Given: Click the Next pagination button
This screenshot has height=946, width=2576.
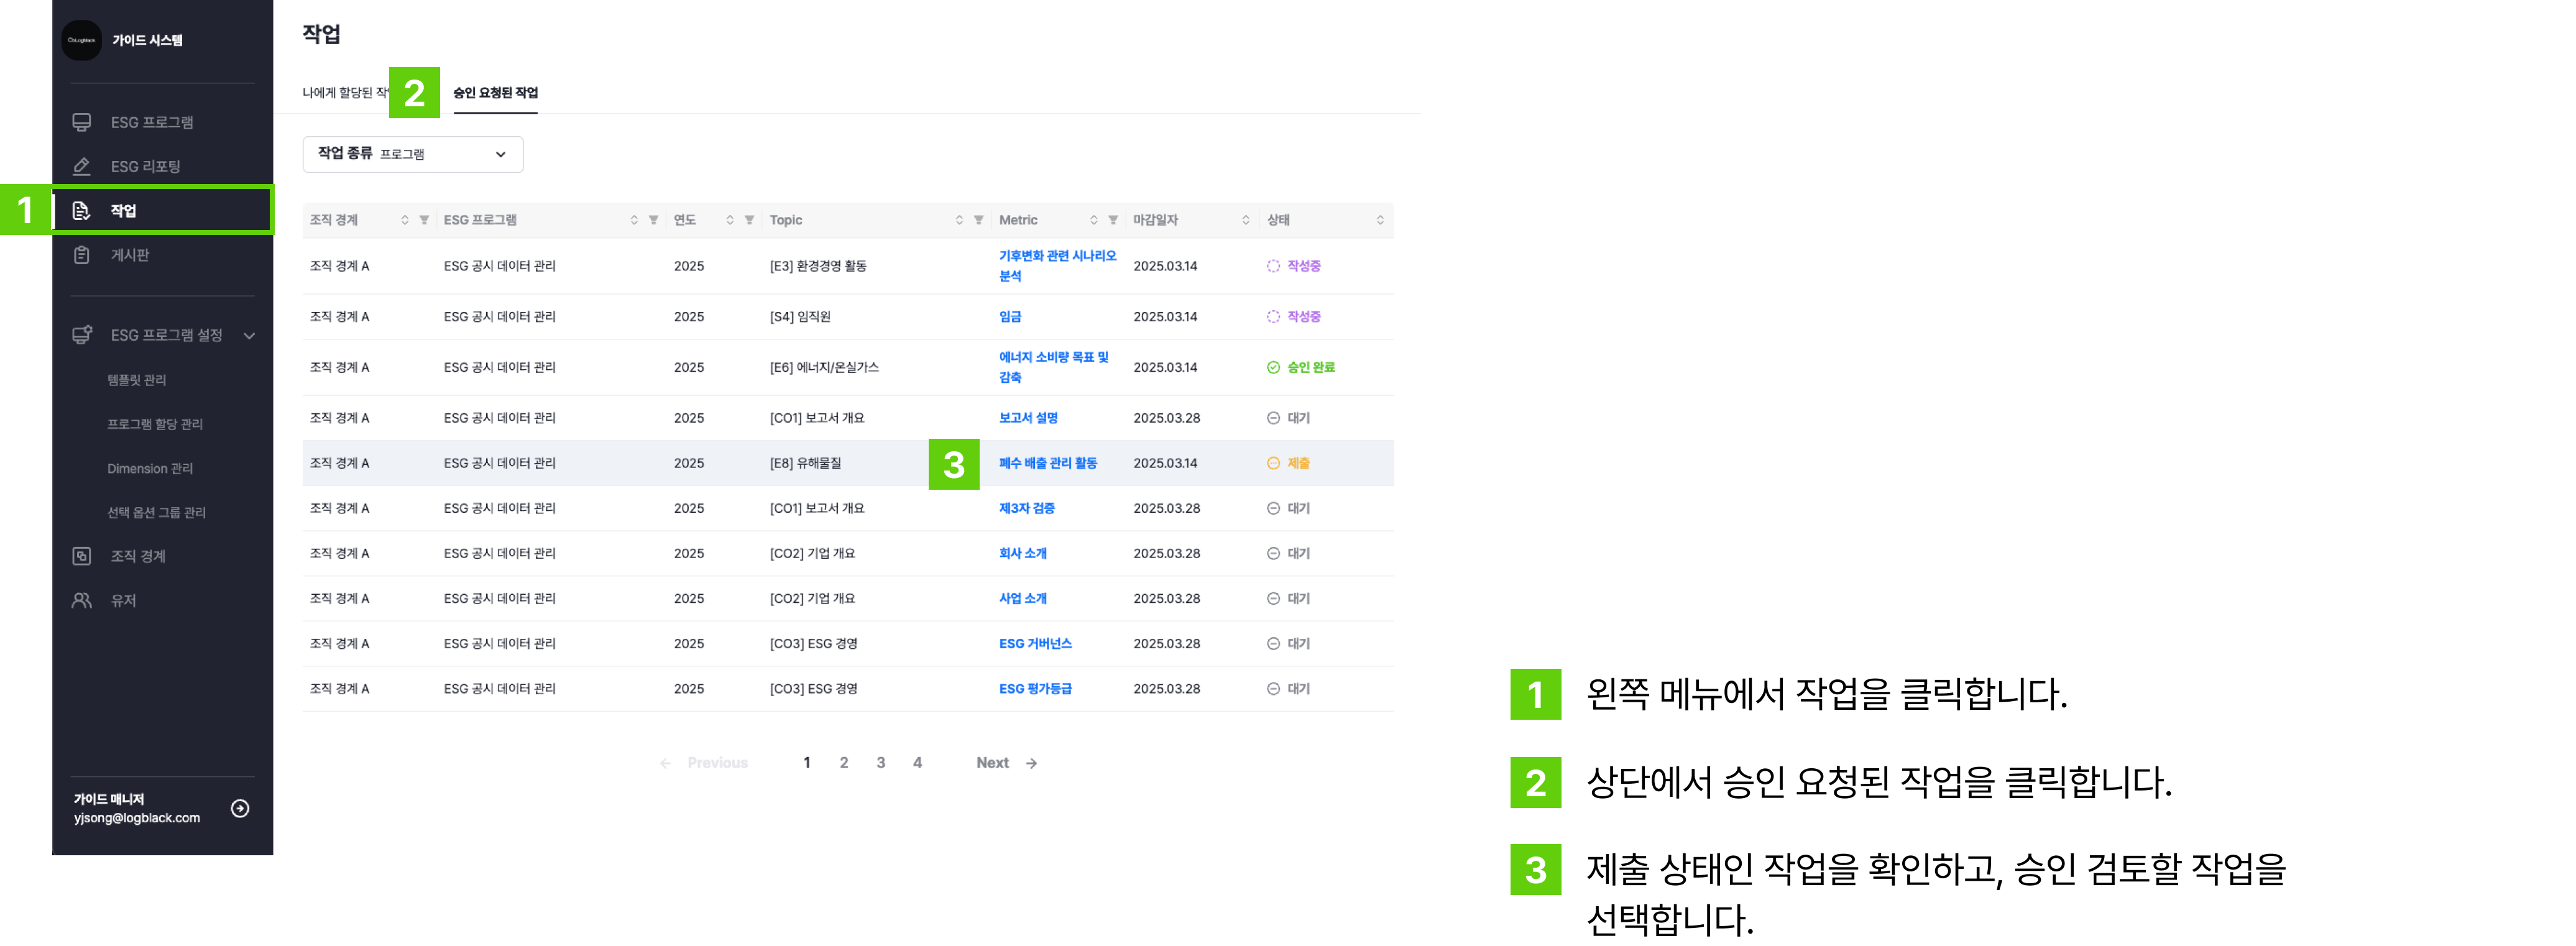Looking at the screenshot, I should click(x=1006, y=763).
